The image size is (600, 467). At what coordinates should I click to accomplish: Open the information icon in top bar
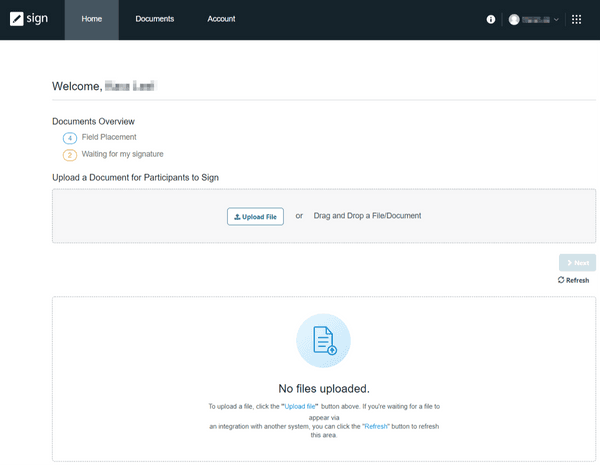490,19
